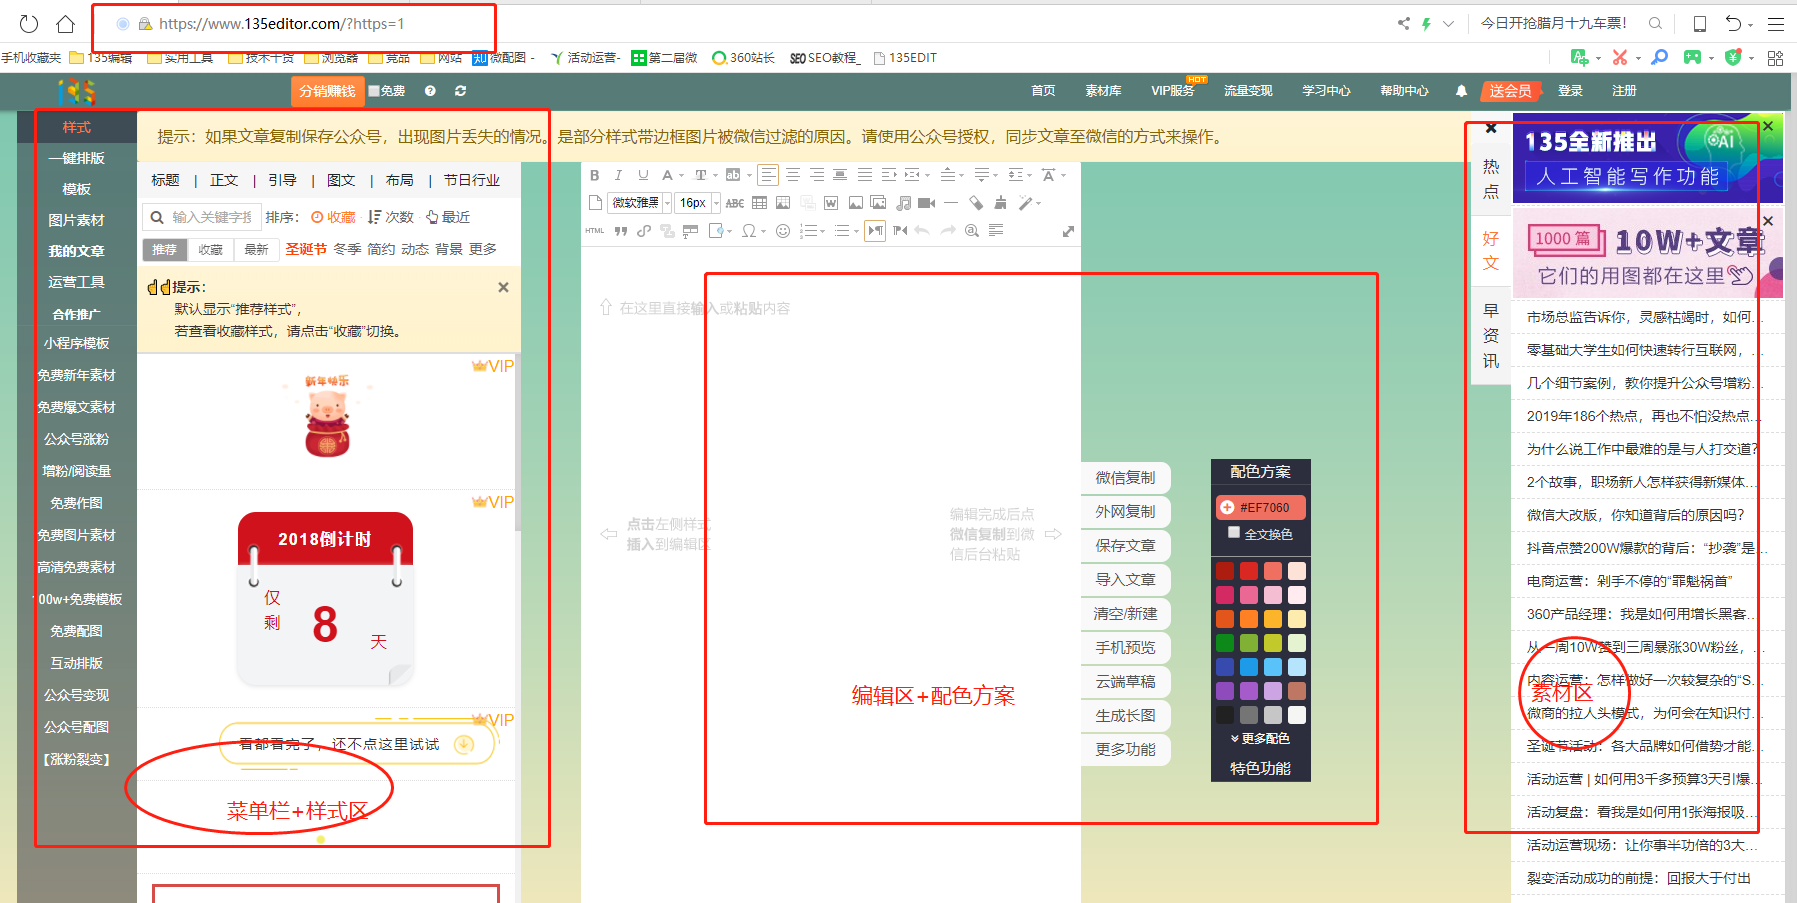Click the 送会员 button

click(1510, 91)
